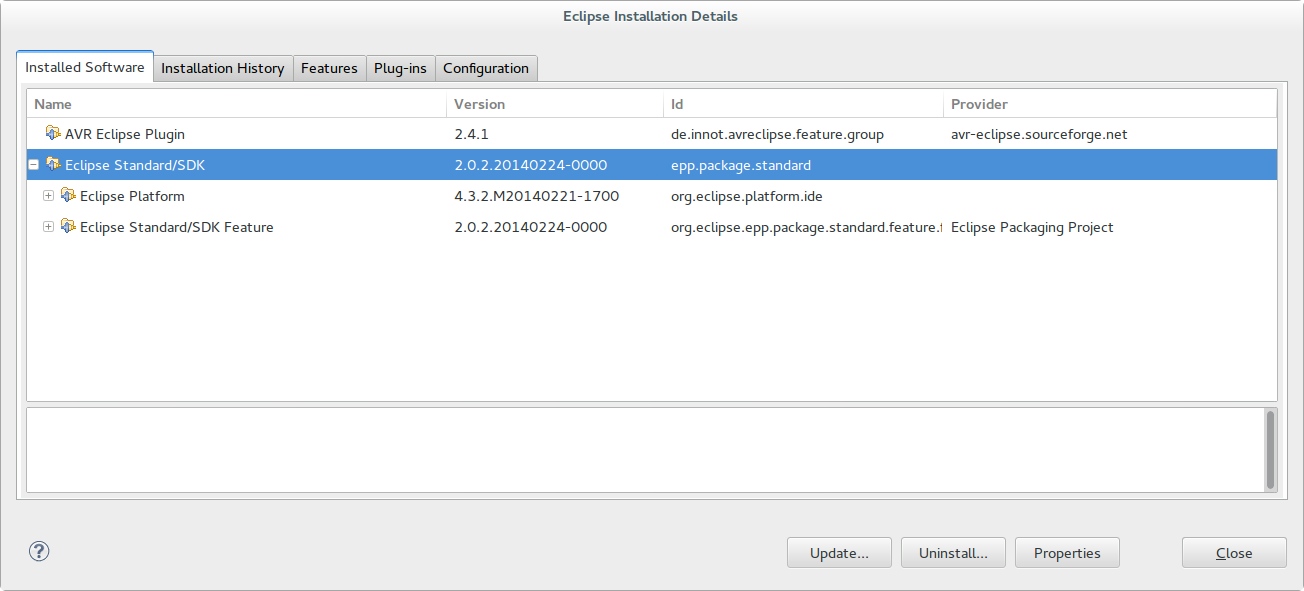Sort by the Version column header
The width and height of the screenshot is (1304, 591).
pos(555,104)
